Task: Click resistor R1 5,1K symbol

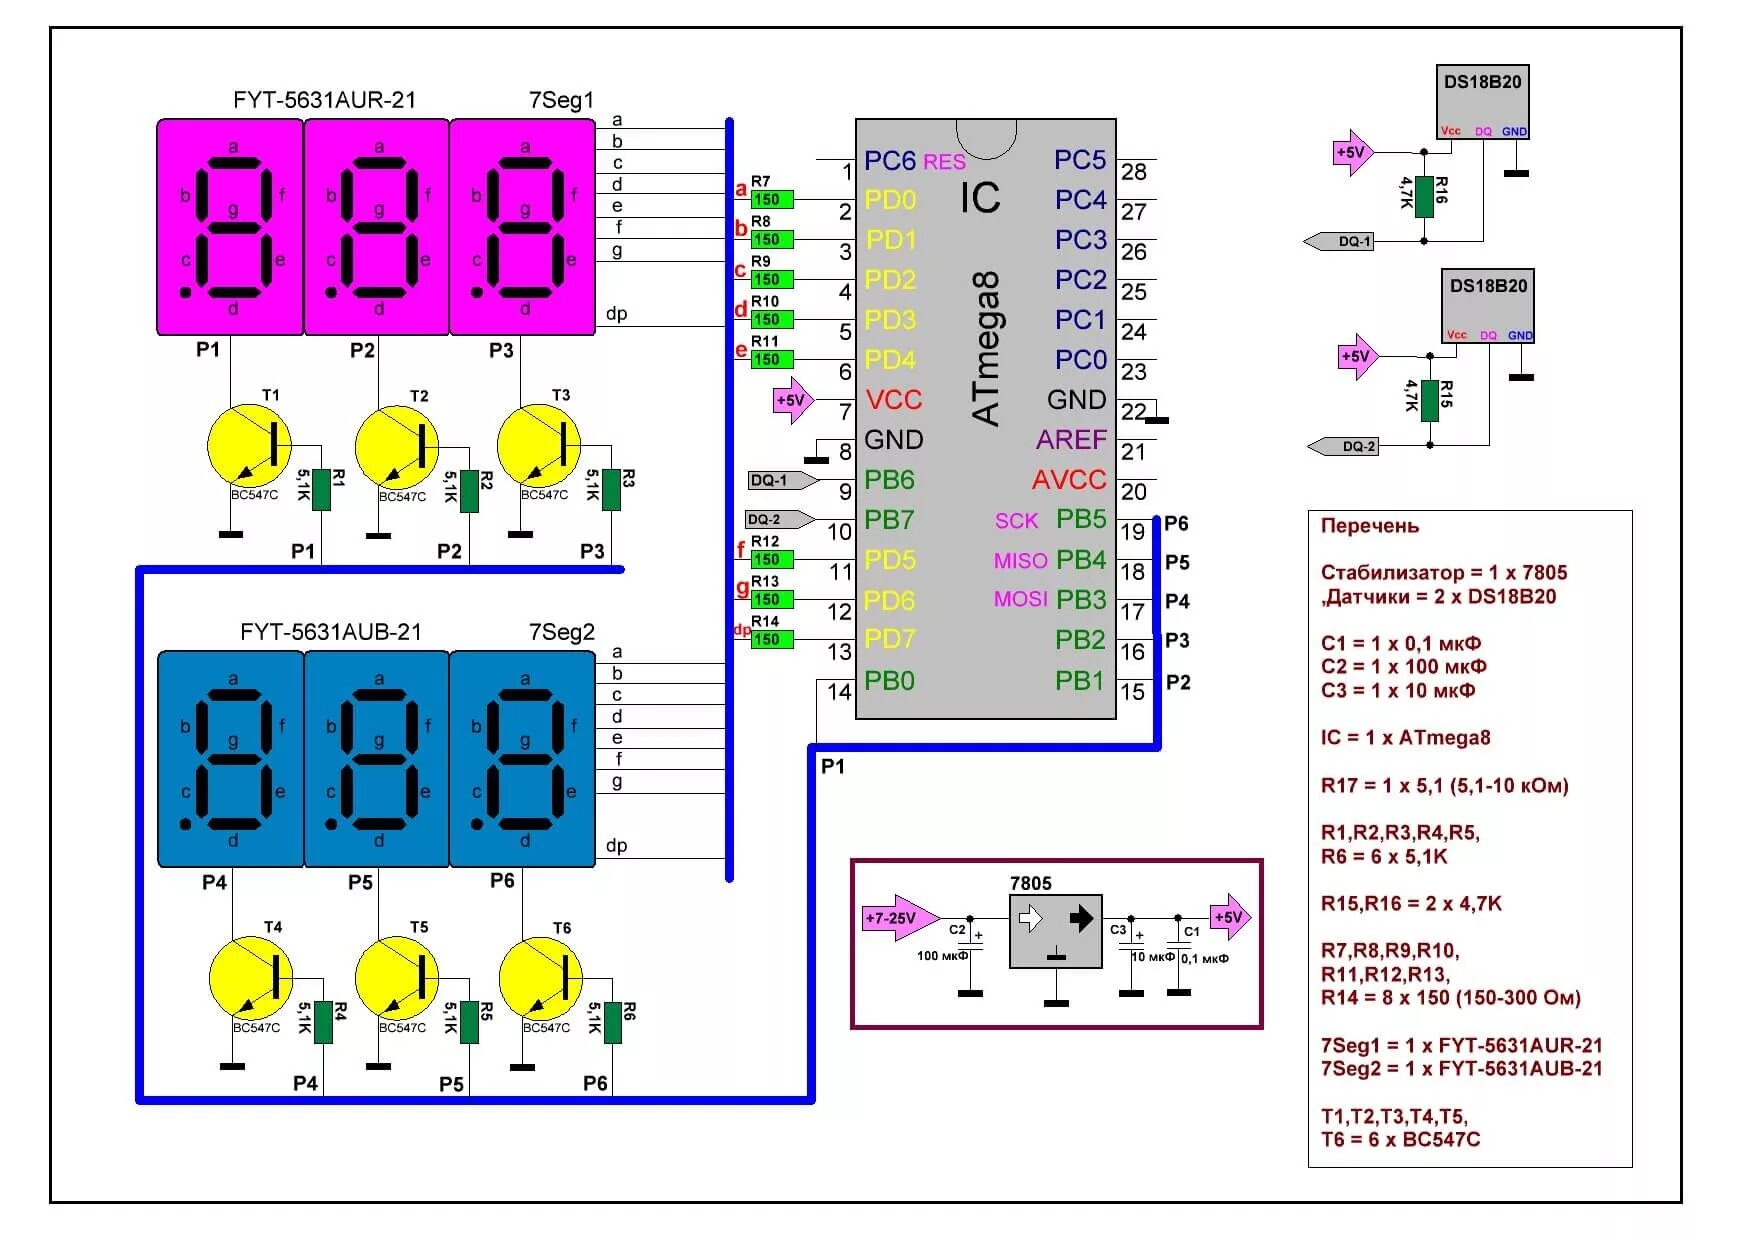Action: [321, 490]
